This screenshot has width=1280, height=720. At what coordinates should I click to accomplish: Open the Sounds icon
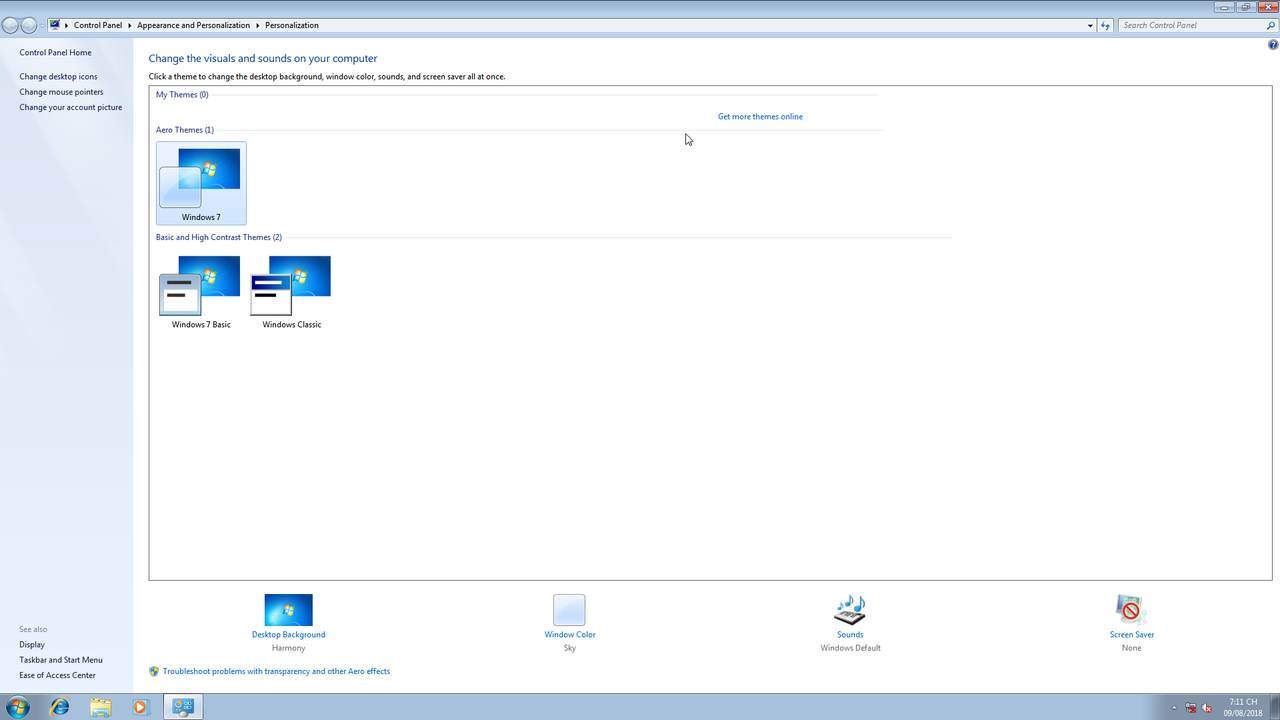pos(850,610)
